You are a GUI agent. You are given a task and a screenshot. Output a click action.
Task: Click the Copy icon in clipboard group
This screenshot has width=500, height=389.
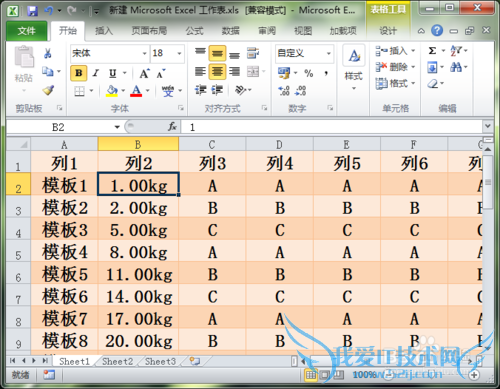tap(48, 71)
